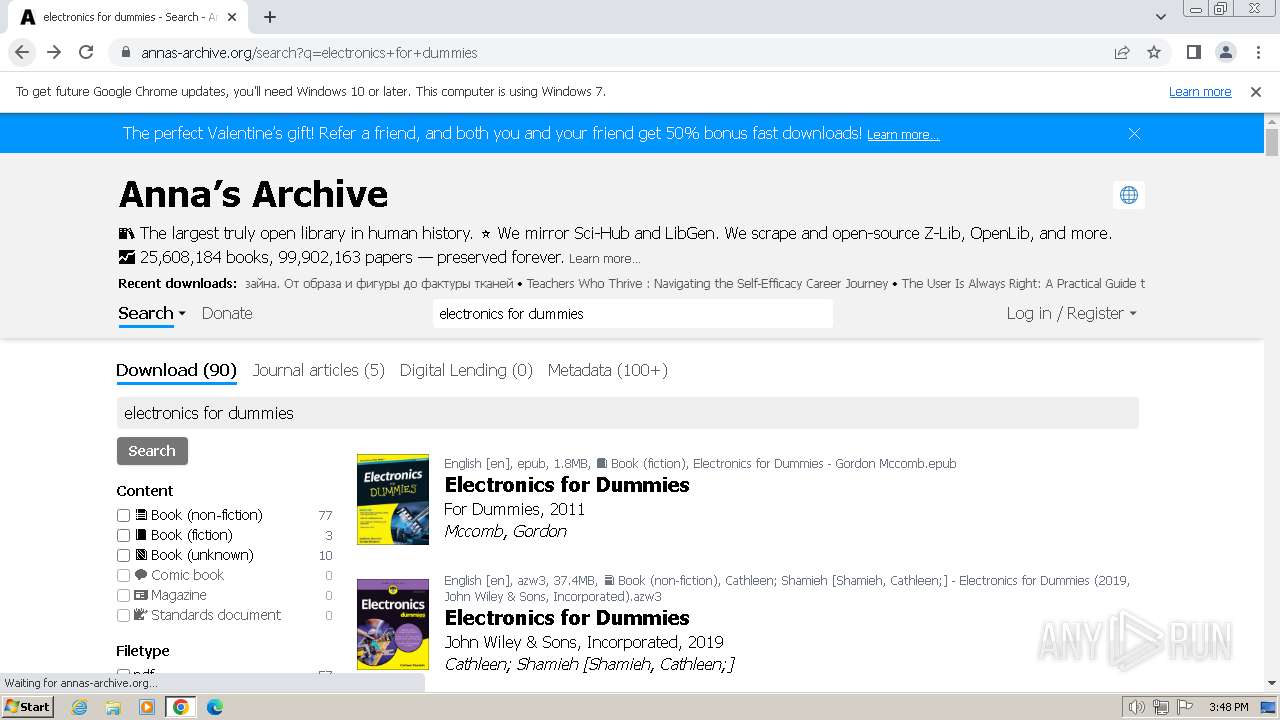The height and width of the screenshot is (720, 1280).
Task: Click The User Is Always Right recent download
Action: (1023, 284)
